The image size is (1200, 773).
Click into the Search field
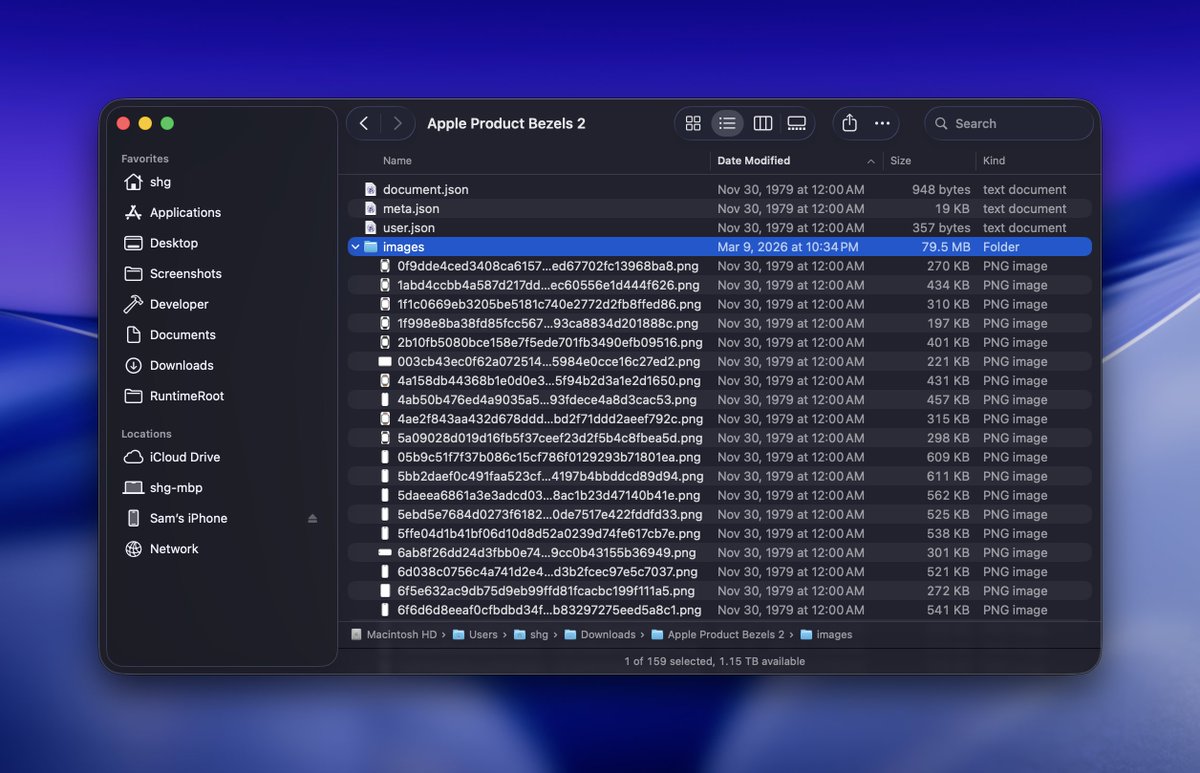pos(1008,123)
